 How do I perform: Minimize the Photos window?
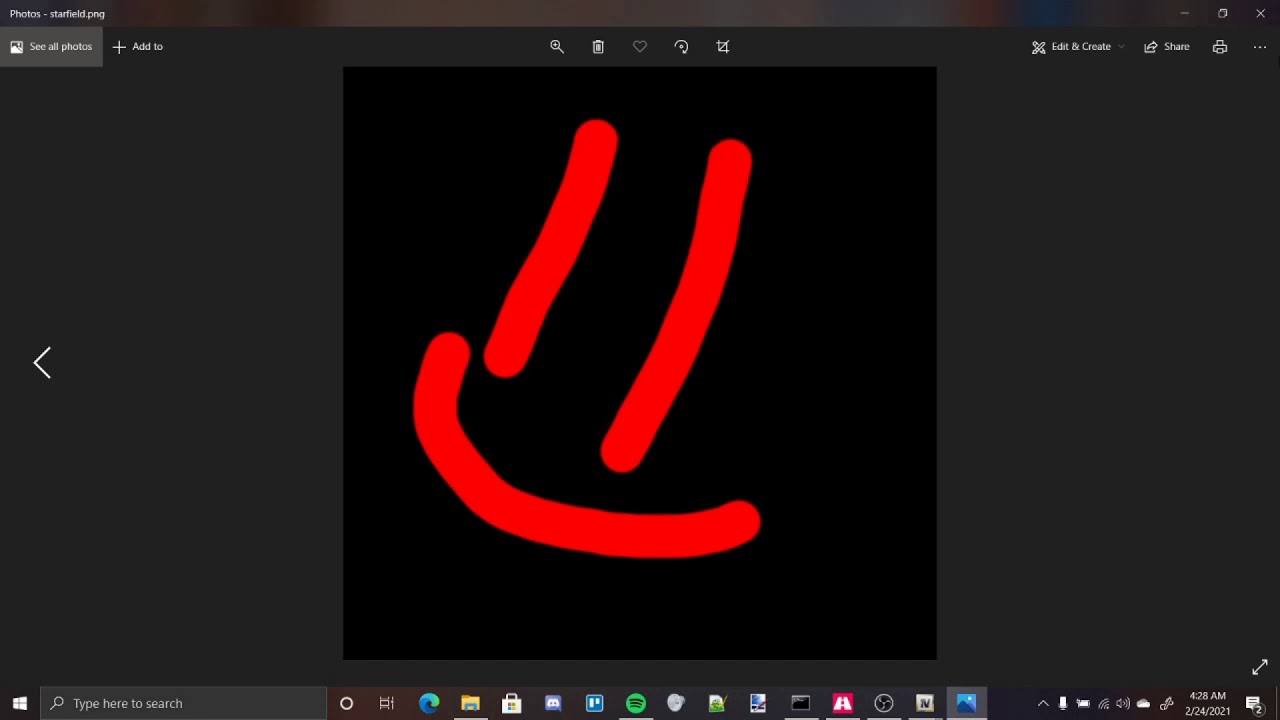pyautogui.click(x=1184, y=13)
